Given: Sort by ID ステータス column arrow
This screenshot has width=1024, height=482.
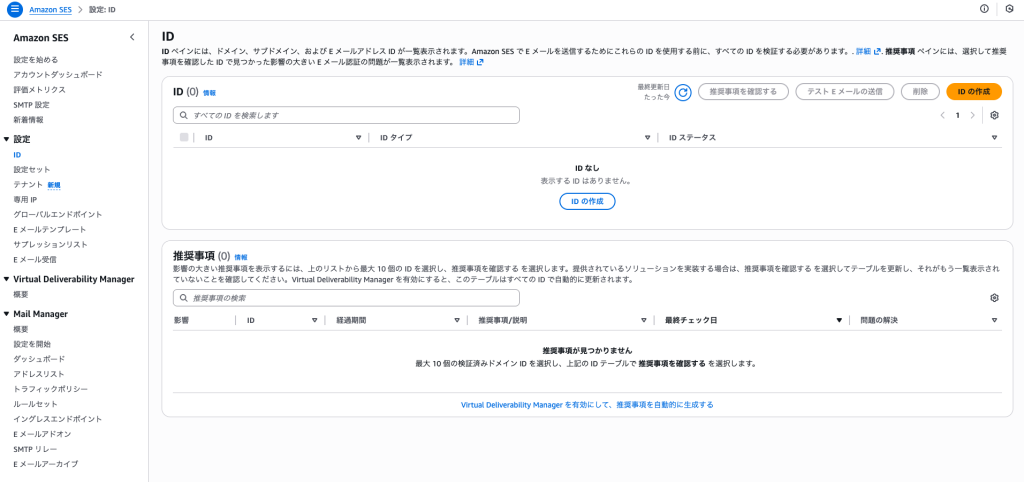Looking at the screenshot, I should click(x=995, y=137).
